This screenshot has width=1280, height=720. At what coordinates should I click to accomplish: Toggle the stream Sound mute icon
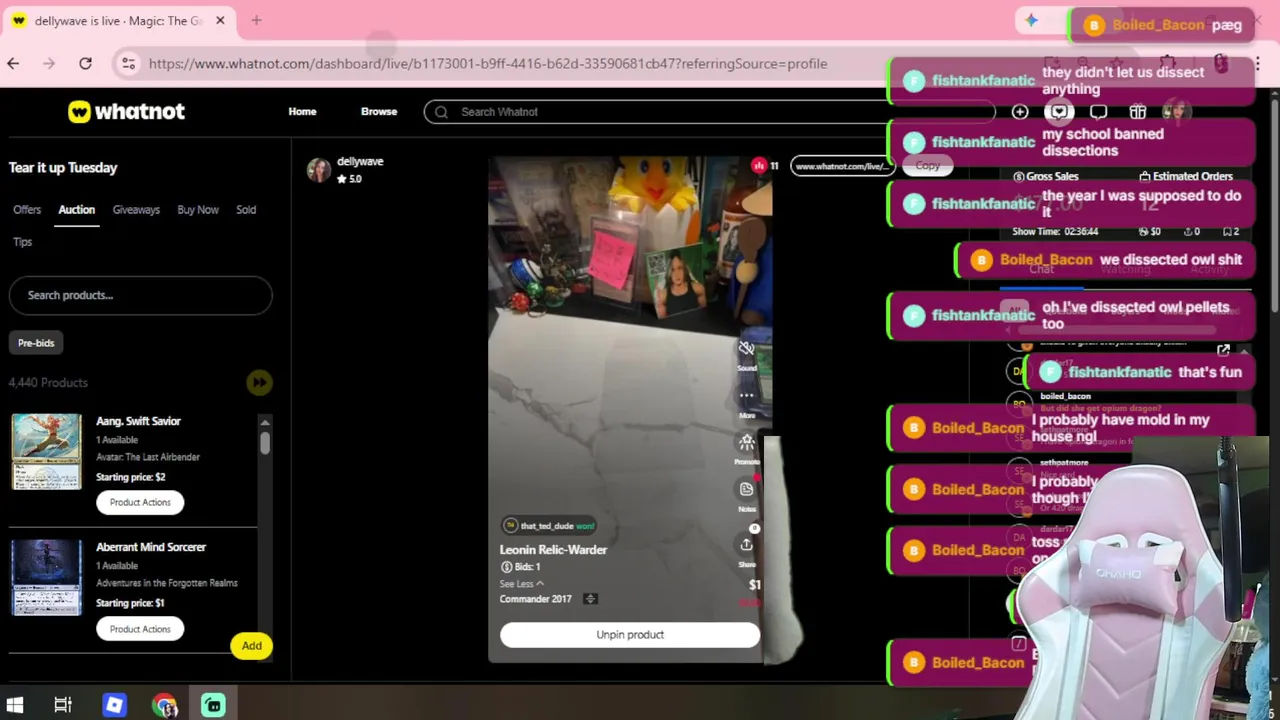pos(747,348)
